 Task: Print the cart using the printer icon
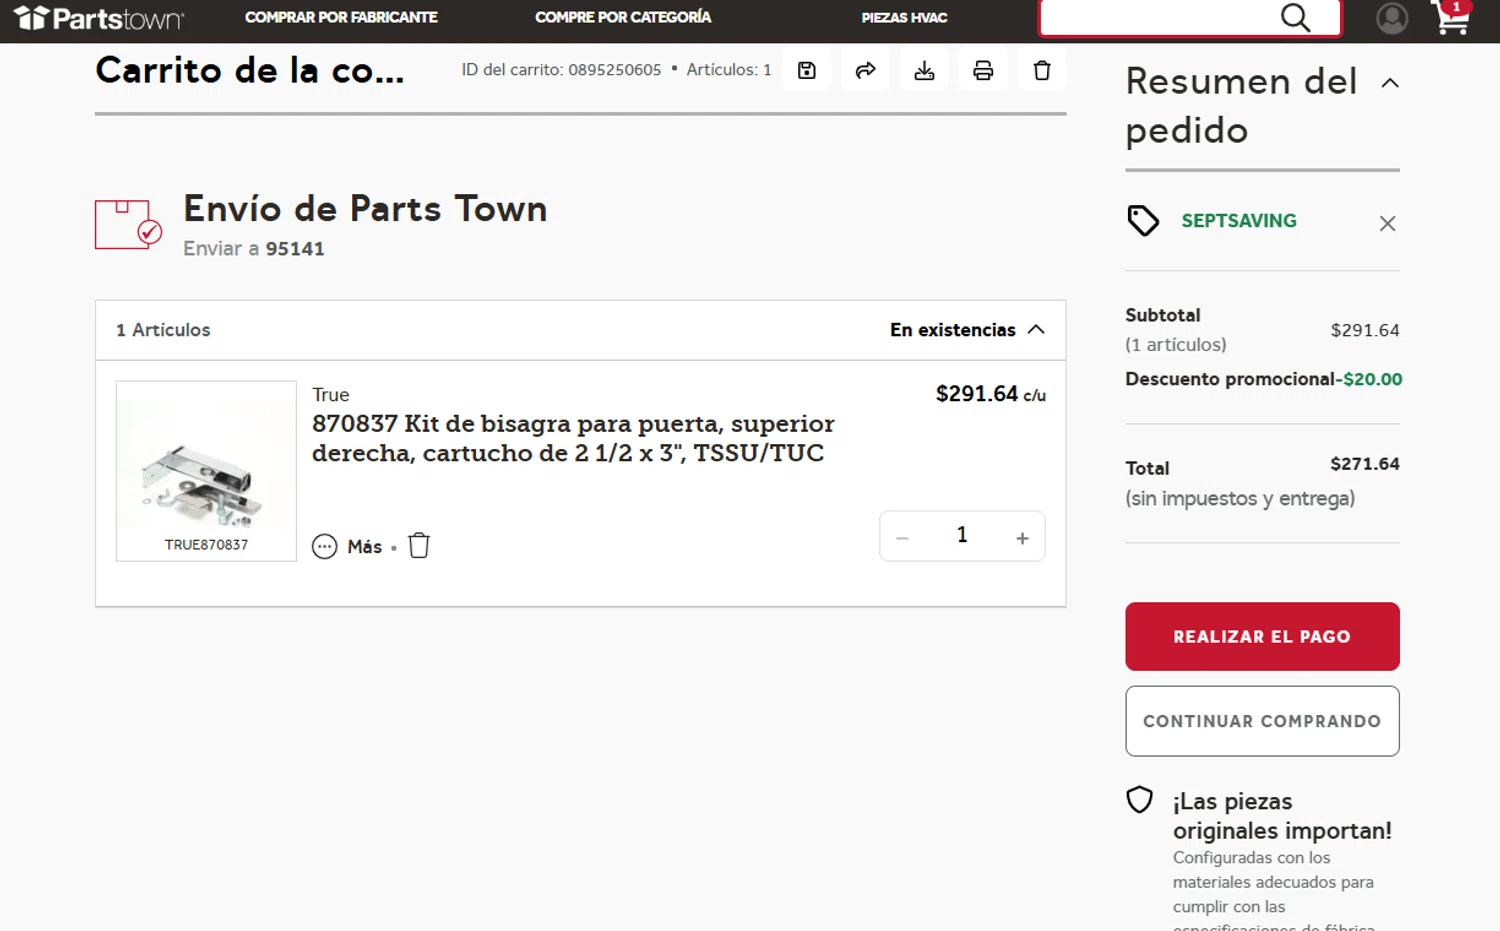pos(983,70)
